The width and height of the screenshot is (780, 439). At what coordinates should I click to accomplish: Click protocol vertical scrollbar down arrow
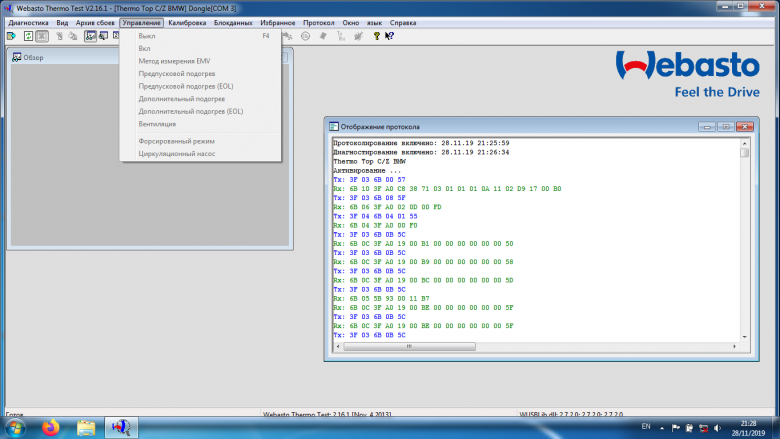pos(745,337)
